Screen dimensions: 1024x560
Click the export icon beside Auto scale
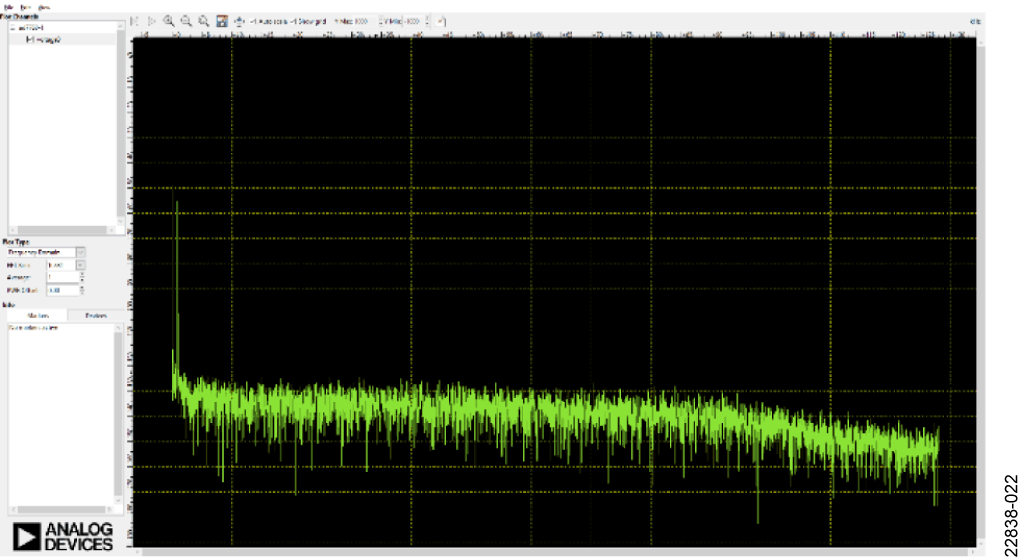(240, 20)
